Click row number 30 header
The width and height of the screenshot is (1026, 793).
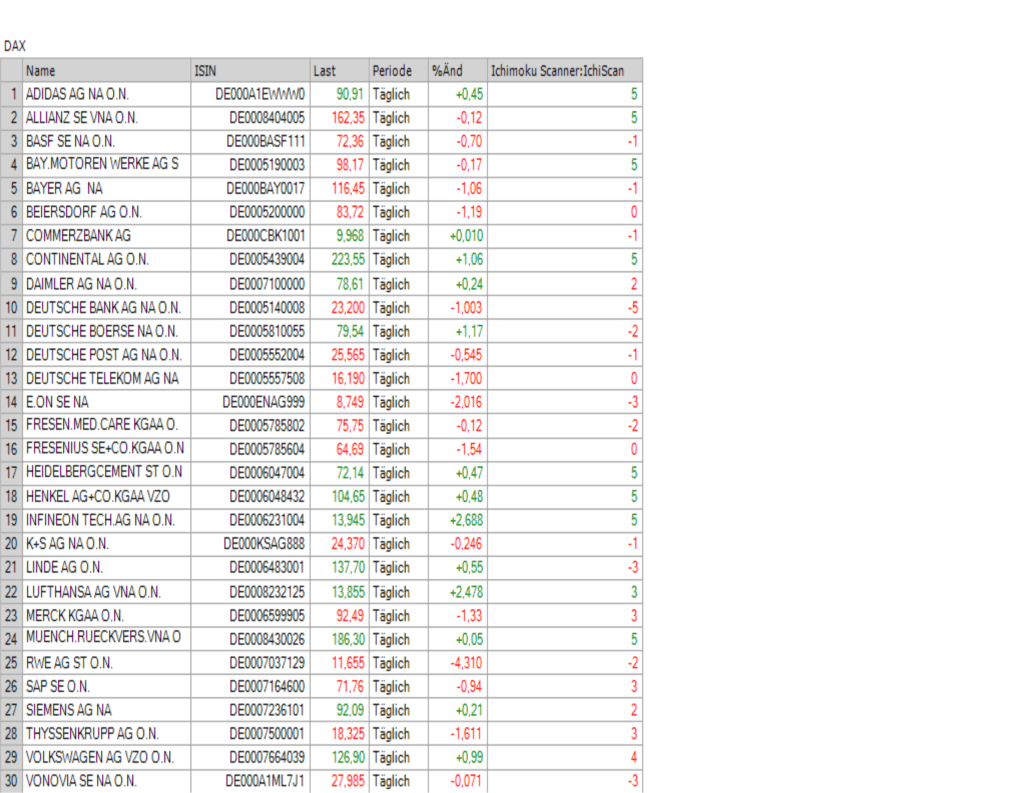(x=11, y=781)
